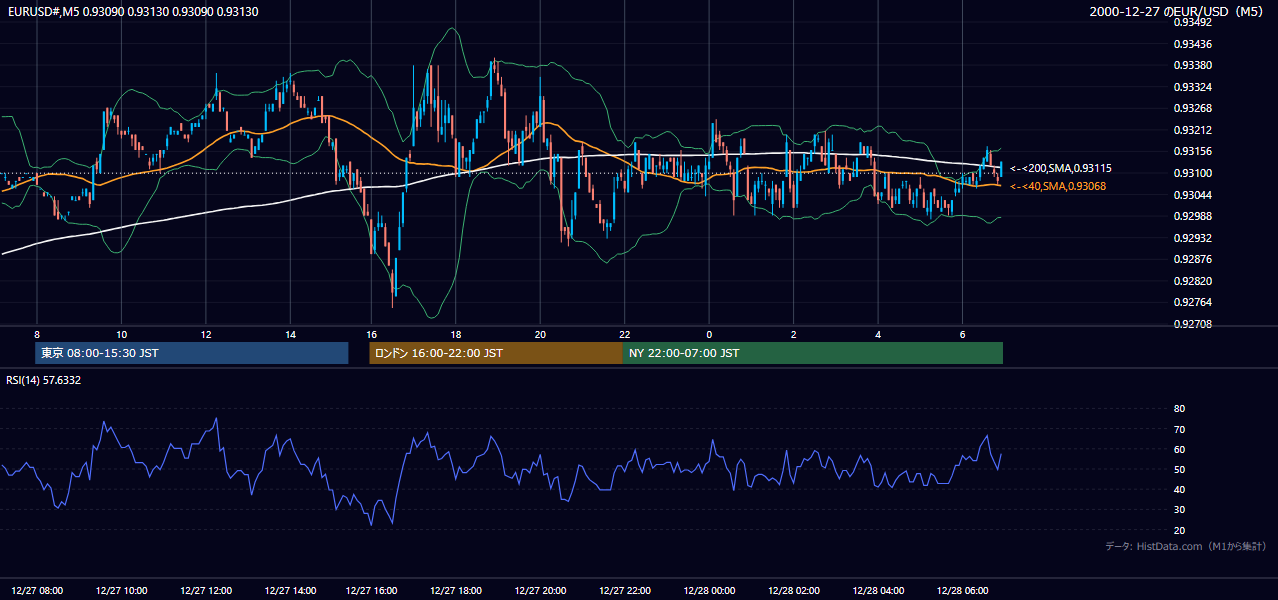Click the hour 4 label under the price chart
The width and height of the screenshot is (1278, 600).
877,334
